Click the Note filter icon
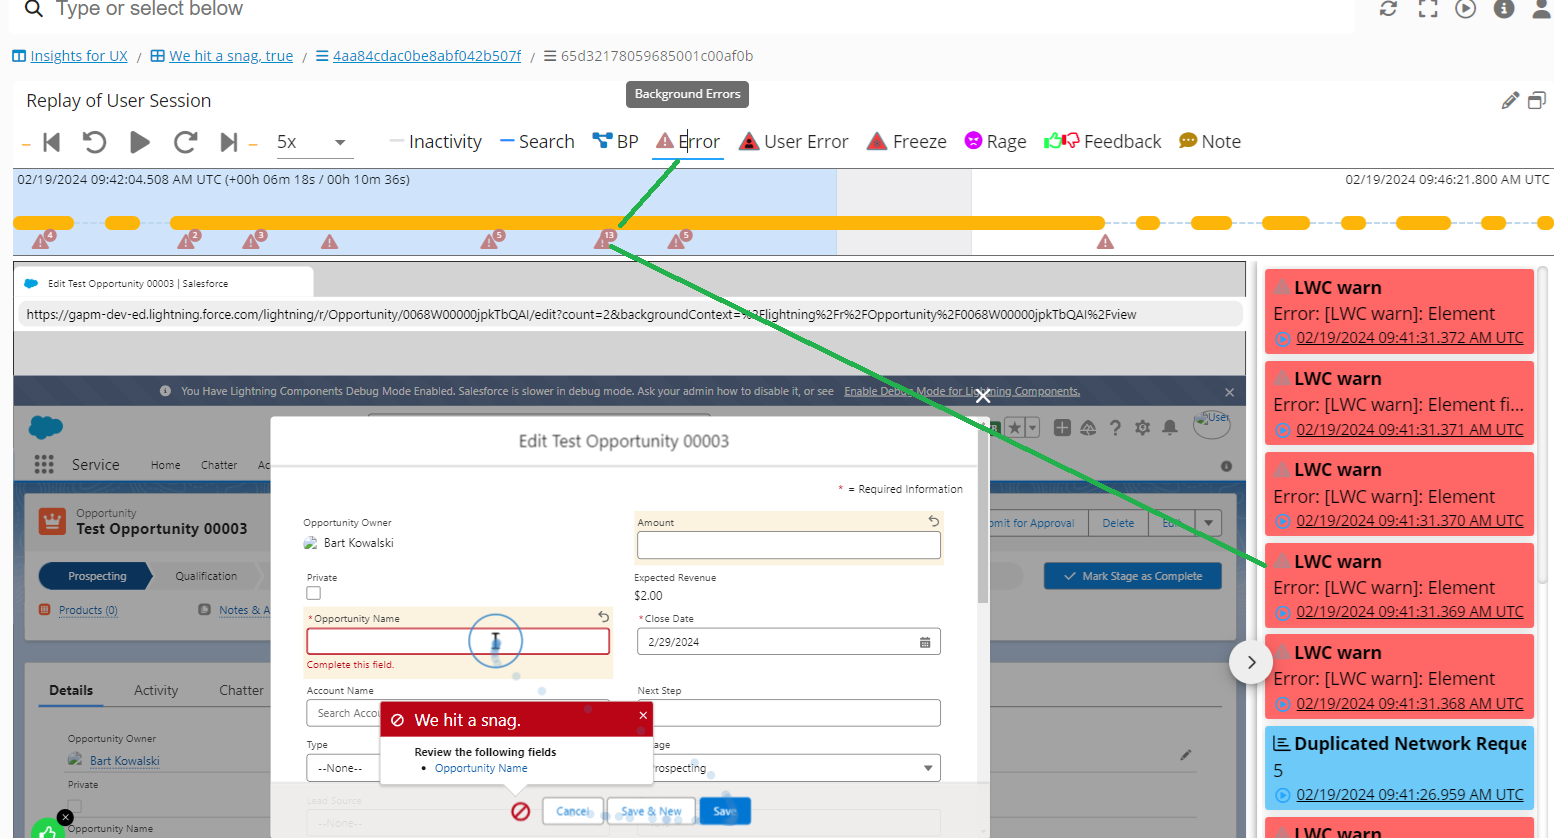This screenshot has height=838, width=1554. click(x=1189, y=141)
